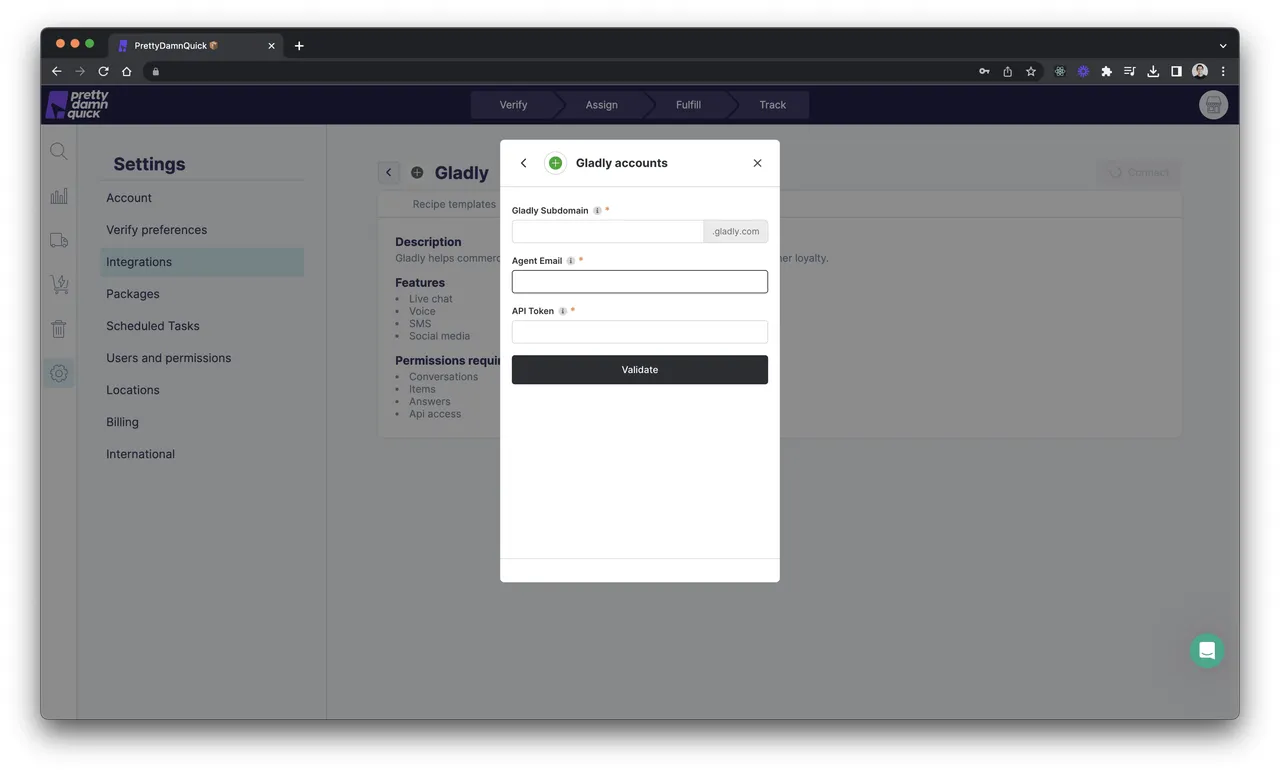Open the password key icon in address bar
Image resolution: width=1280 pixels, height=773 pixels.
(984, 71)
